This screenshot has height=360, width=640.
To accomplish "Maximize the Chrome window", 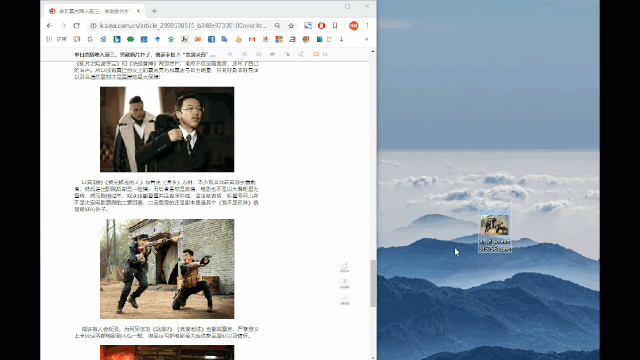I will coord(347,7).
